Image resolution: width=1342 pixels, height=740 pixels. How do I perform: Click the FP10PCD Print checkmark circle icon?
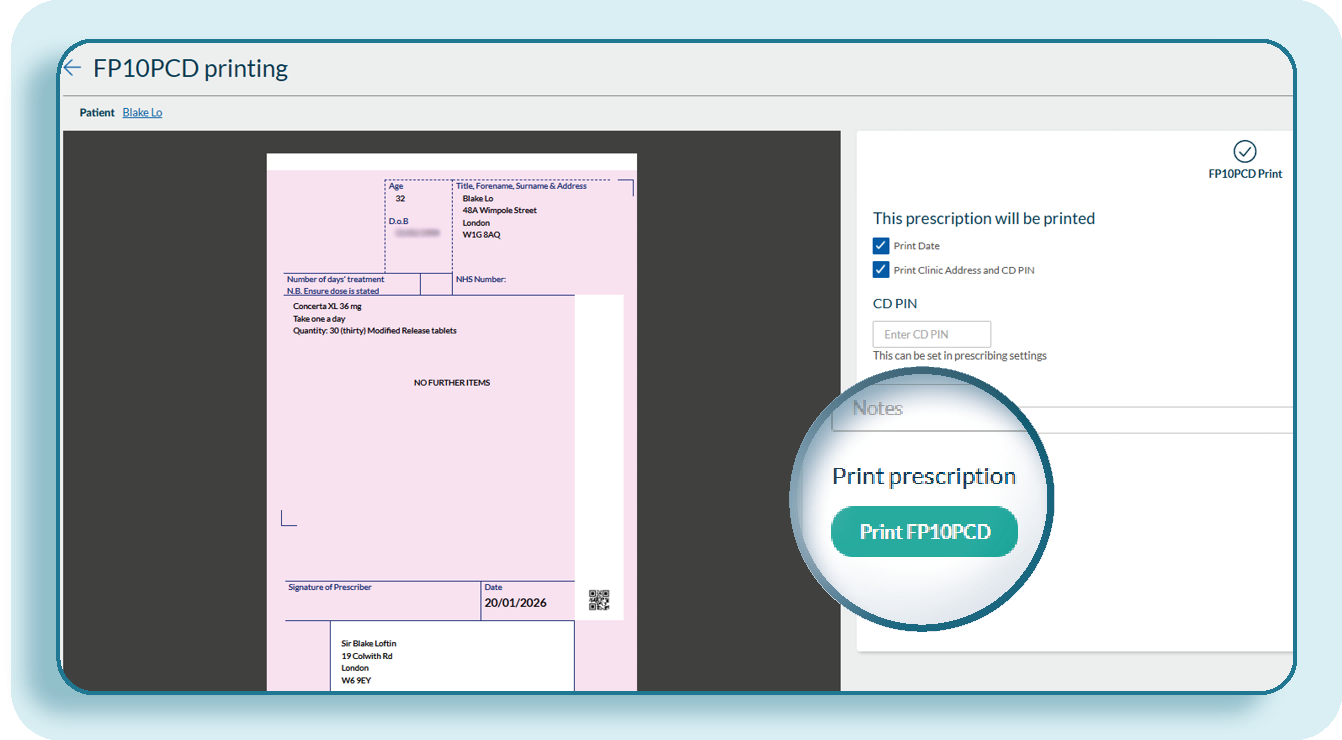(x=1244, y=151)
